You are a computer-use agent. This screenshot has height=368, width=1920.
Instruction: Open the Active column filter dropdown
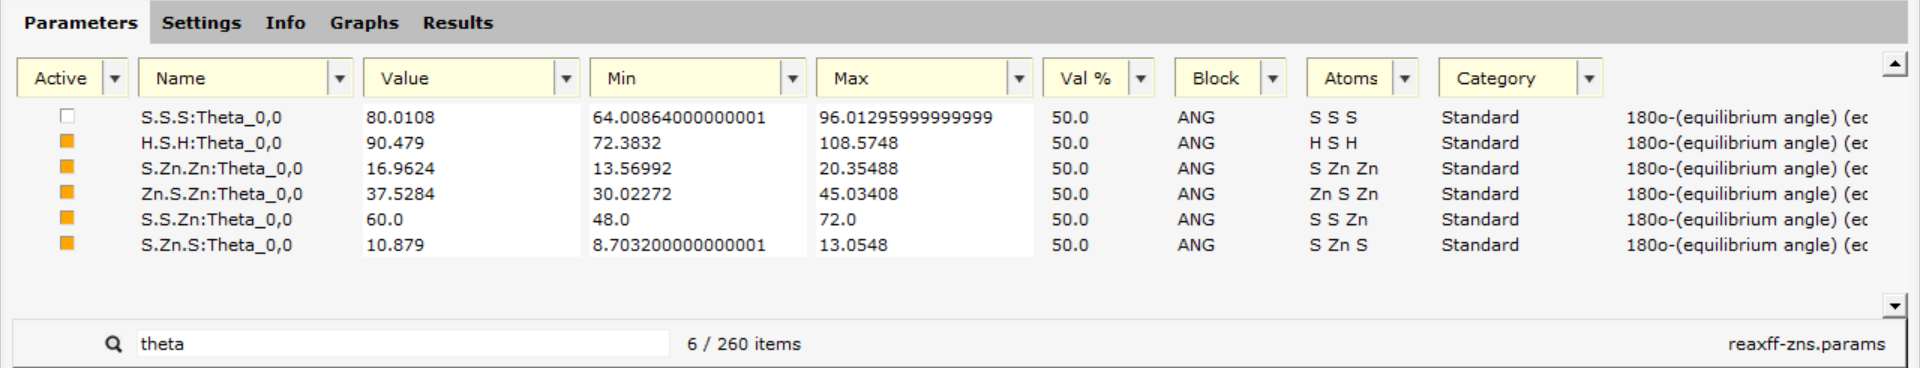coord(115,78)
